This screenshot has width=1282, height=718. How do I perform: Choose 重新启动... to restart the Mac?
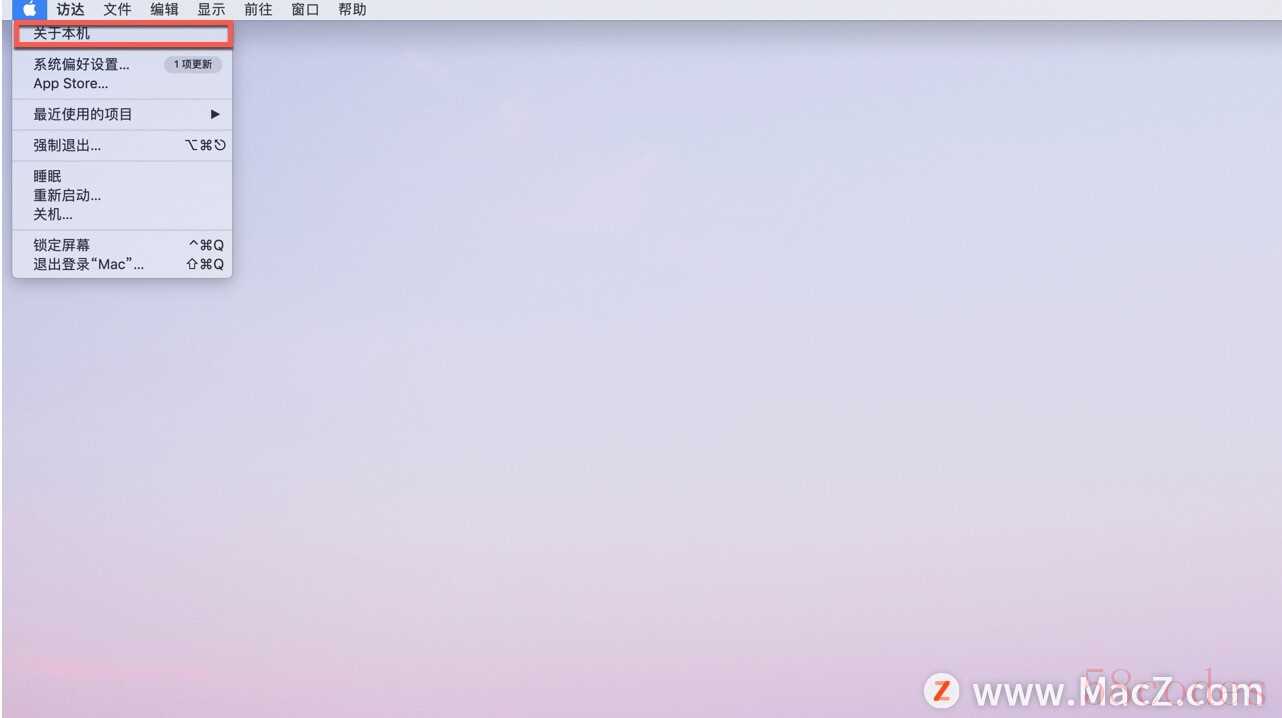coord(67,195)
